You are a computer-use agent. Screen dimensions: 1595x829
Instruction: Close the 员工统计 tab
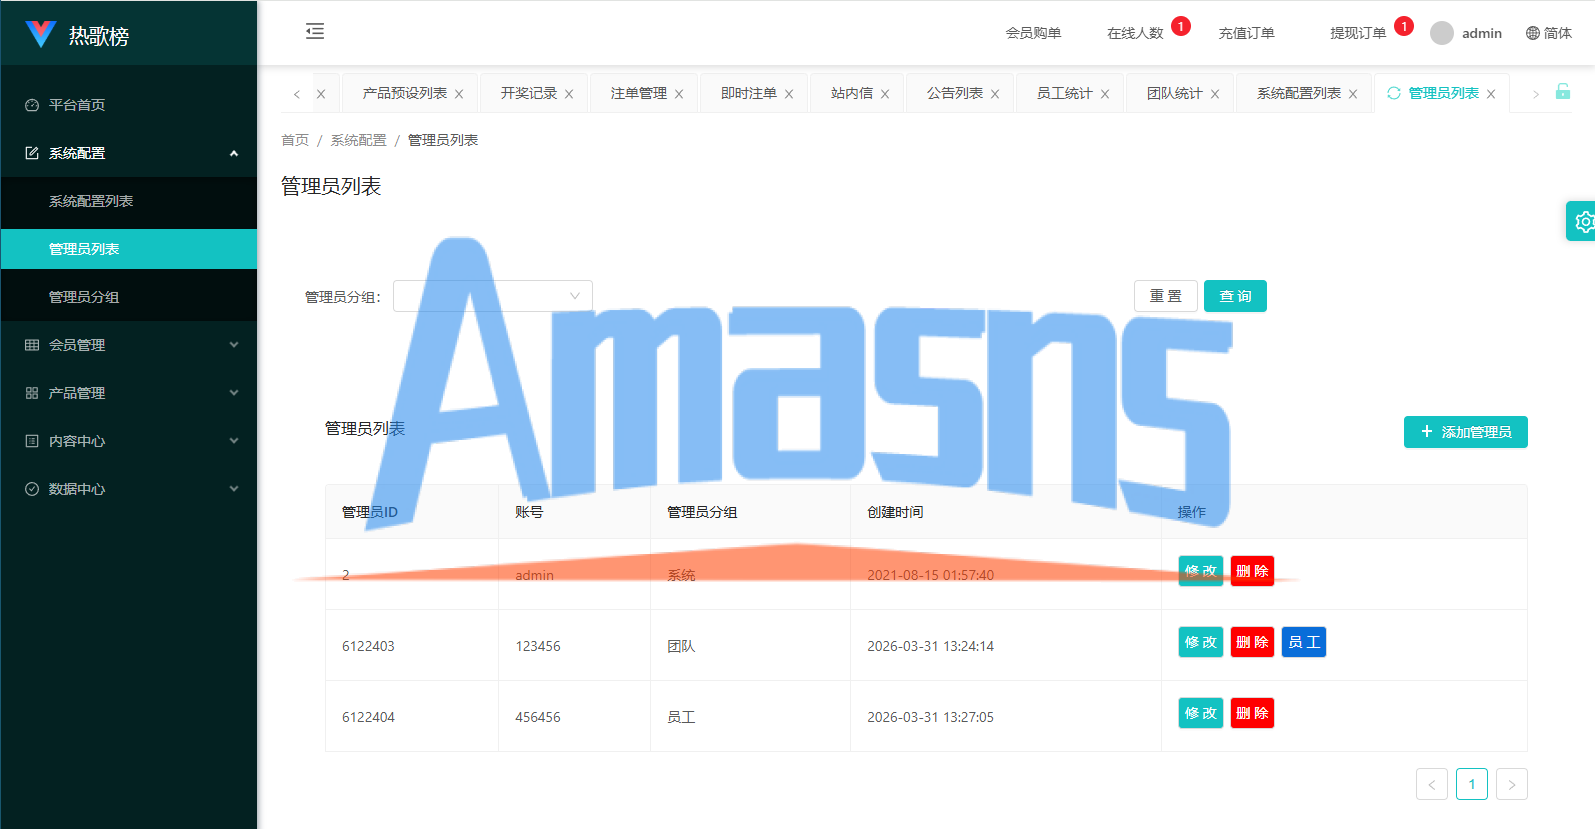[x=1105, y=94]
